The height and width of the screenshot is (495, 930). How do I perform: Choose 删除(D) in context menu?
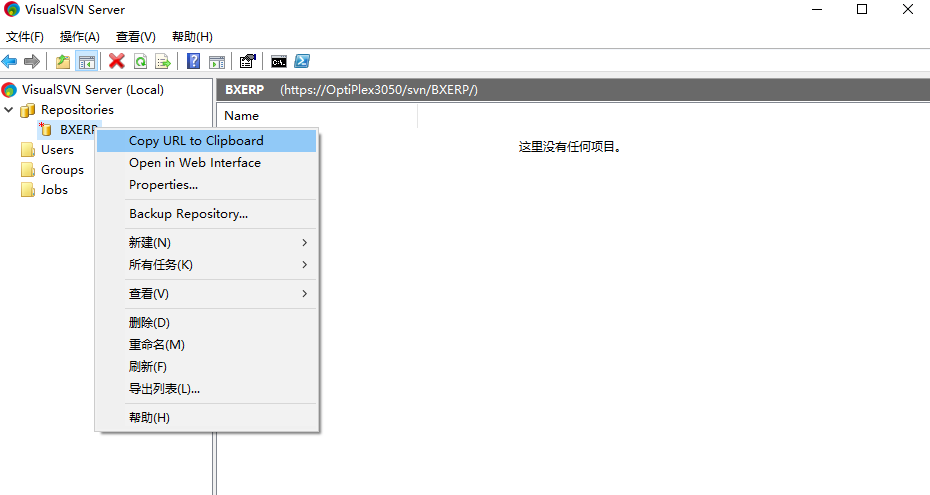[x=206, y=322]
